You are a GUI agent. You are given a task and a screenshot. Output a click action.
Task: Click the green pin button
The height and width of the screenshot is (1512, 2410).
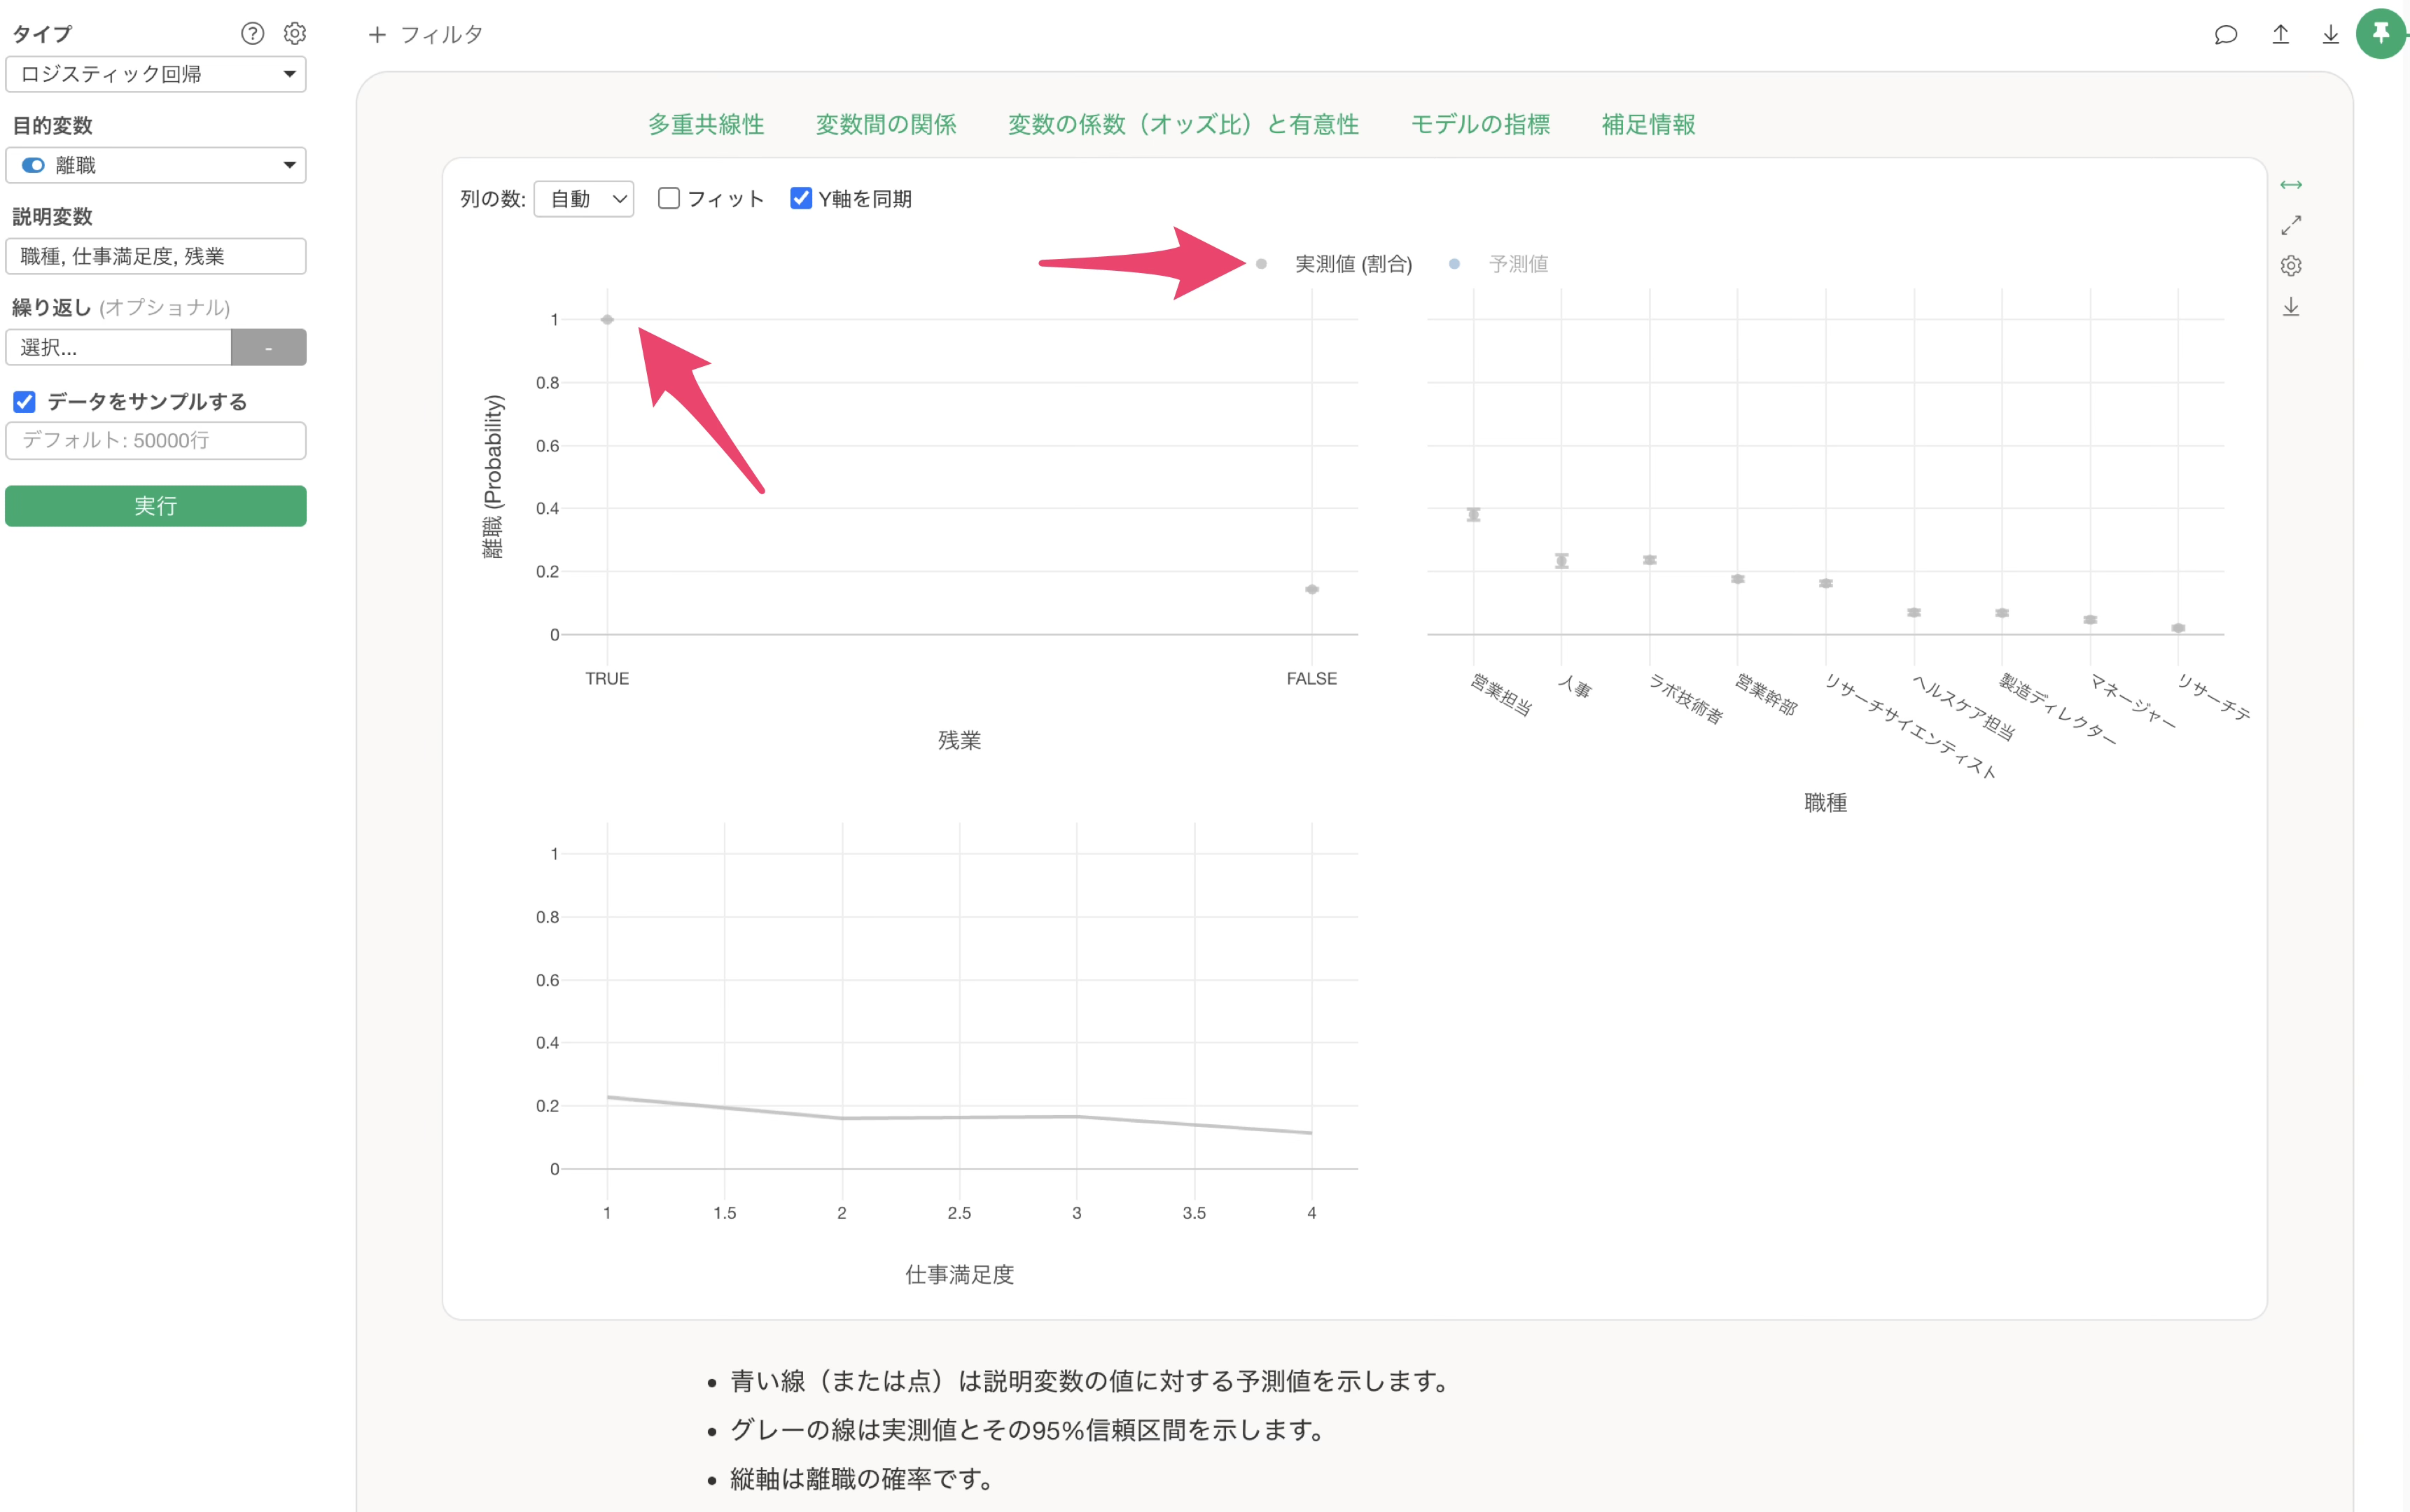pos(2381,35)
